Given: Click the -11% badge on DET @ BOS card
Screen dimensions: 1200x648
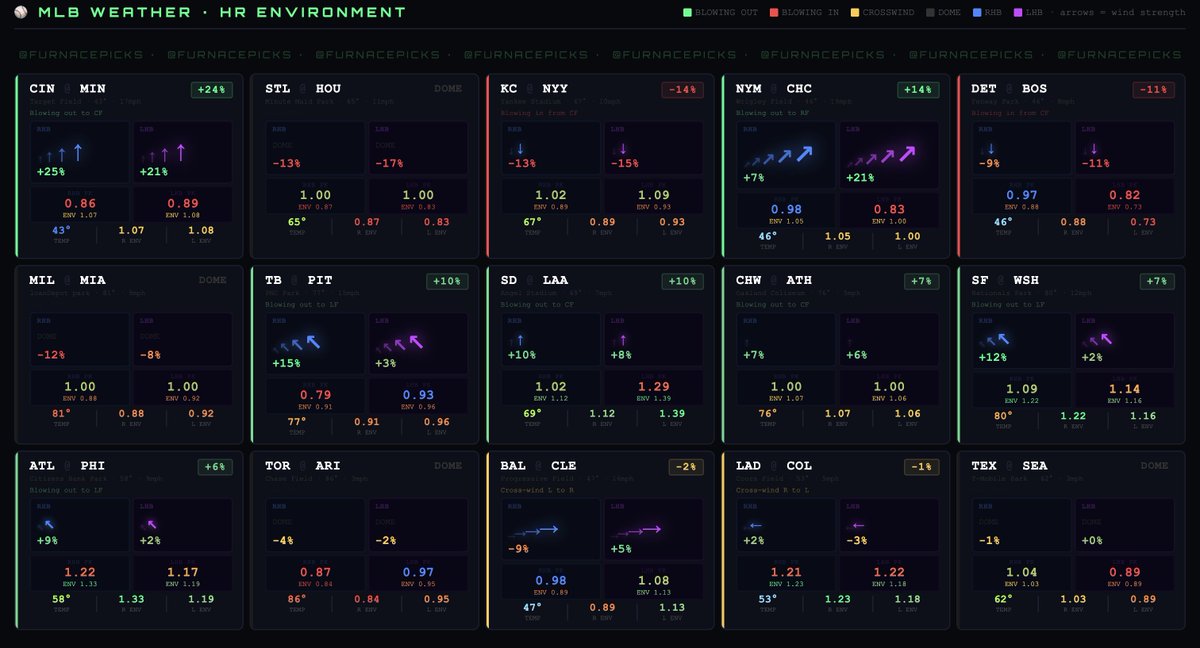Looking at the screenshot, I should click(x=1153, y=89).
